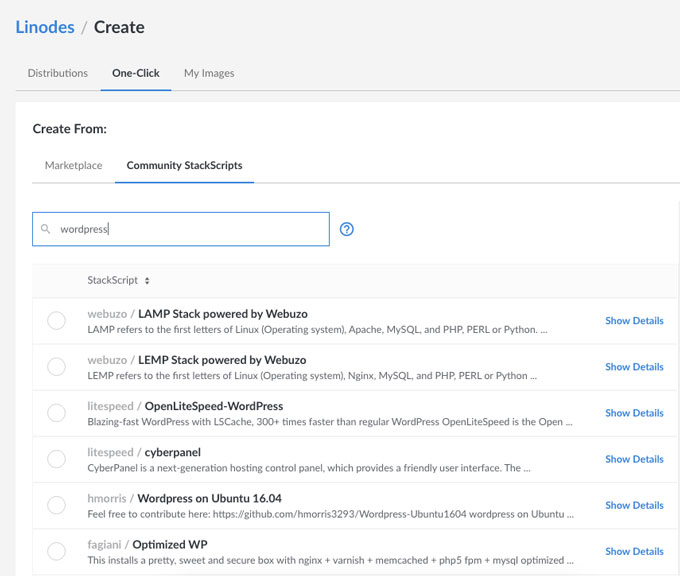Image resolution: width=680 pixels, height=576 pixels.
Task: Select Wordpress on Ubuntu 16.04 radio
Action: coord(56,505)
